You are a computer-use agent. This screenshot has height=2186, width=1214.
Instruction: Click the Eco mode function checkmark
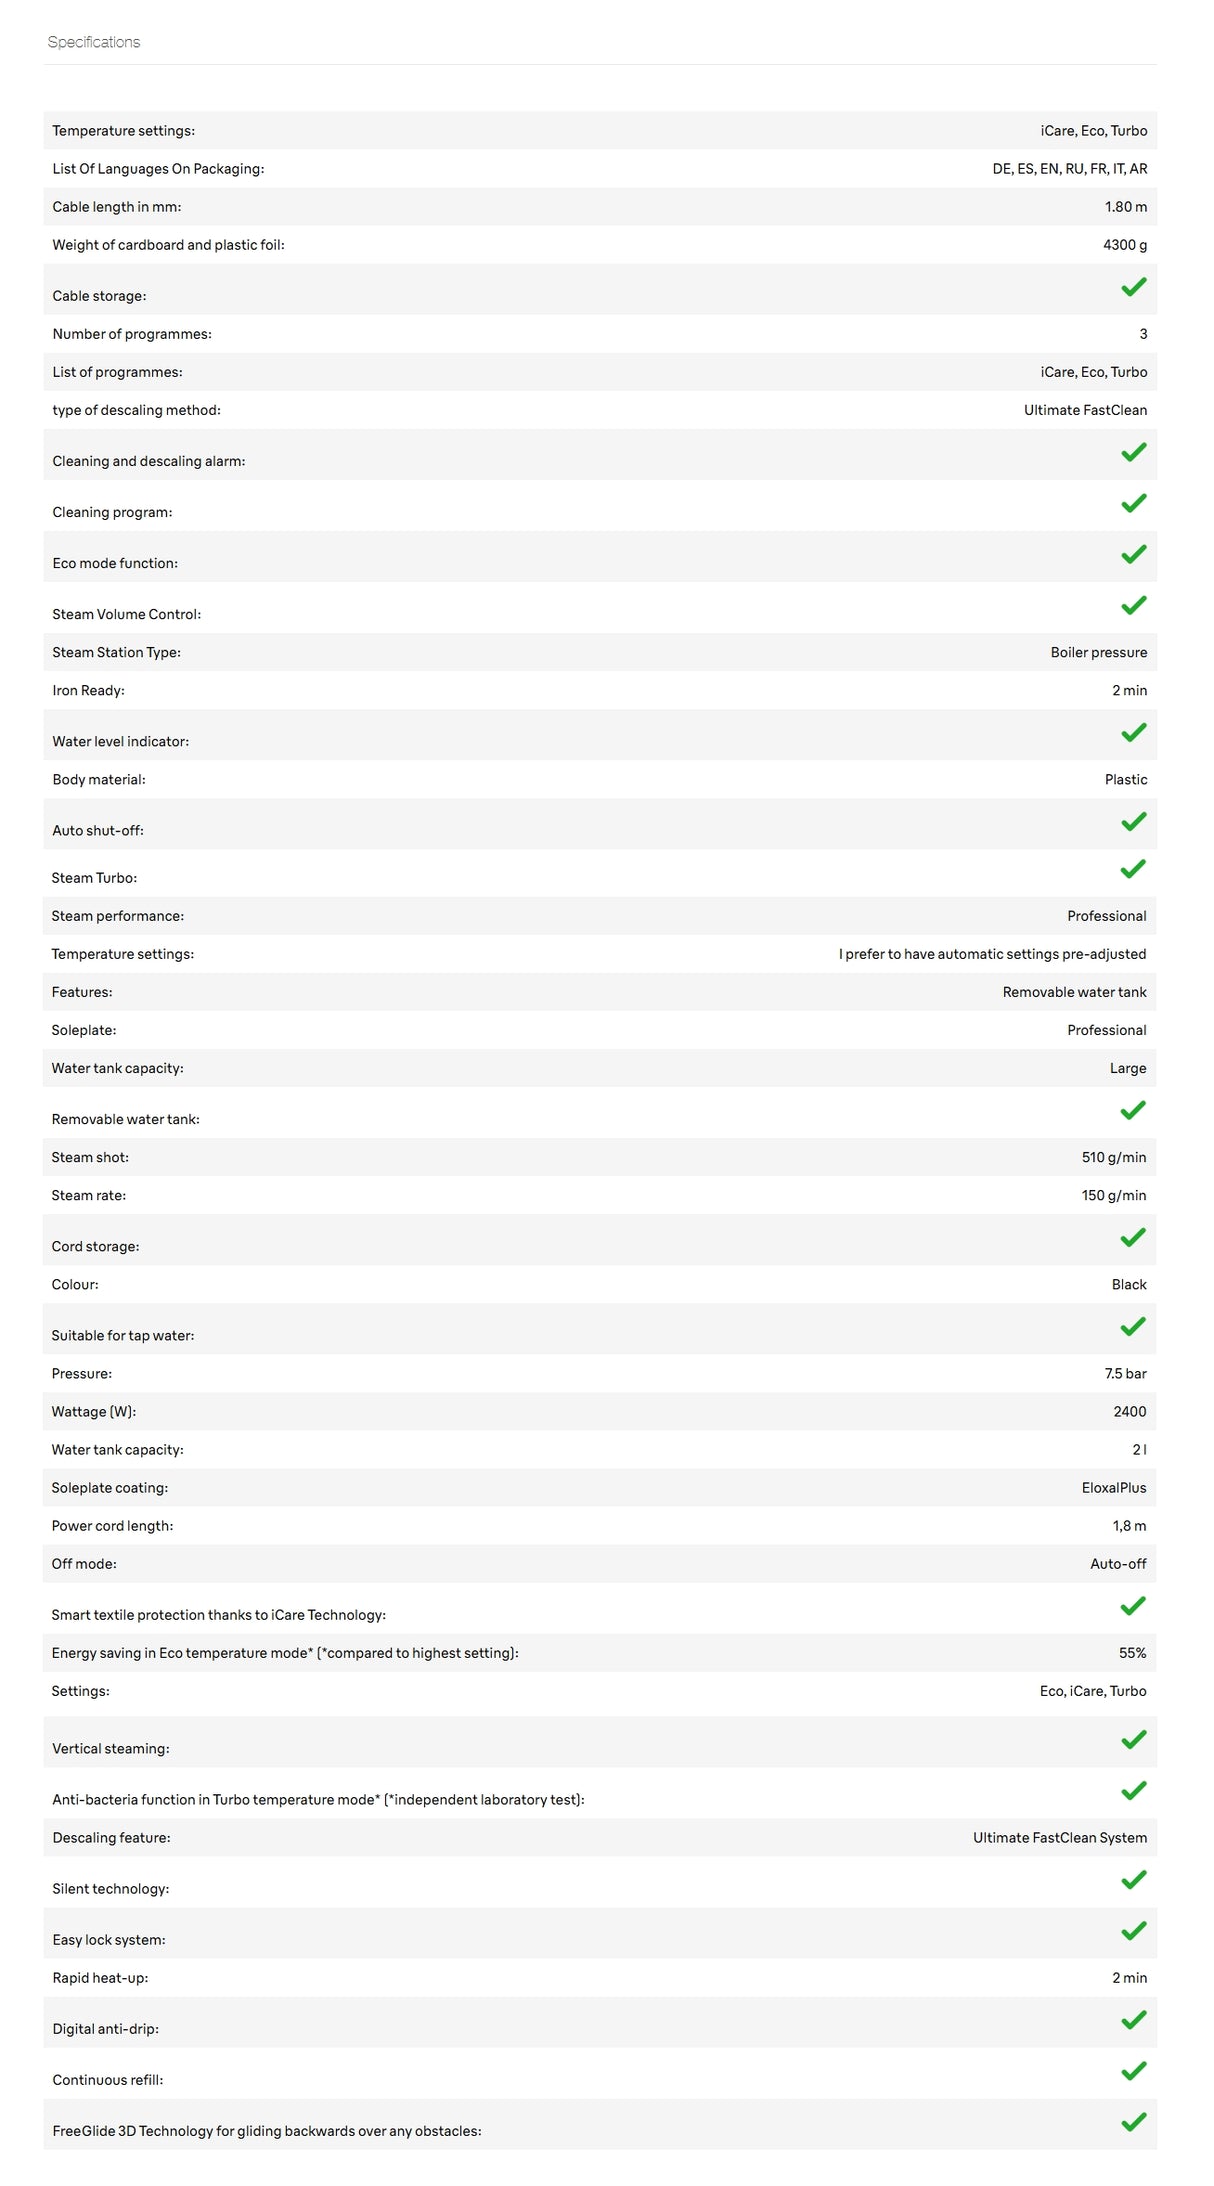pos(1133,554)
